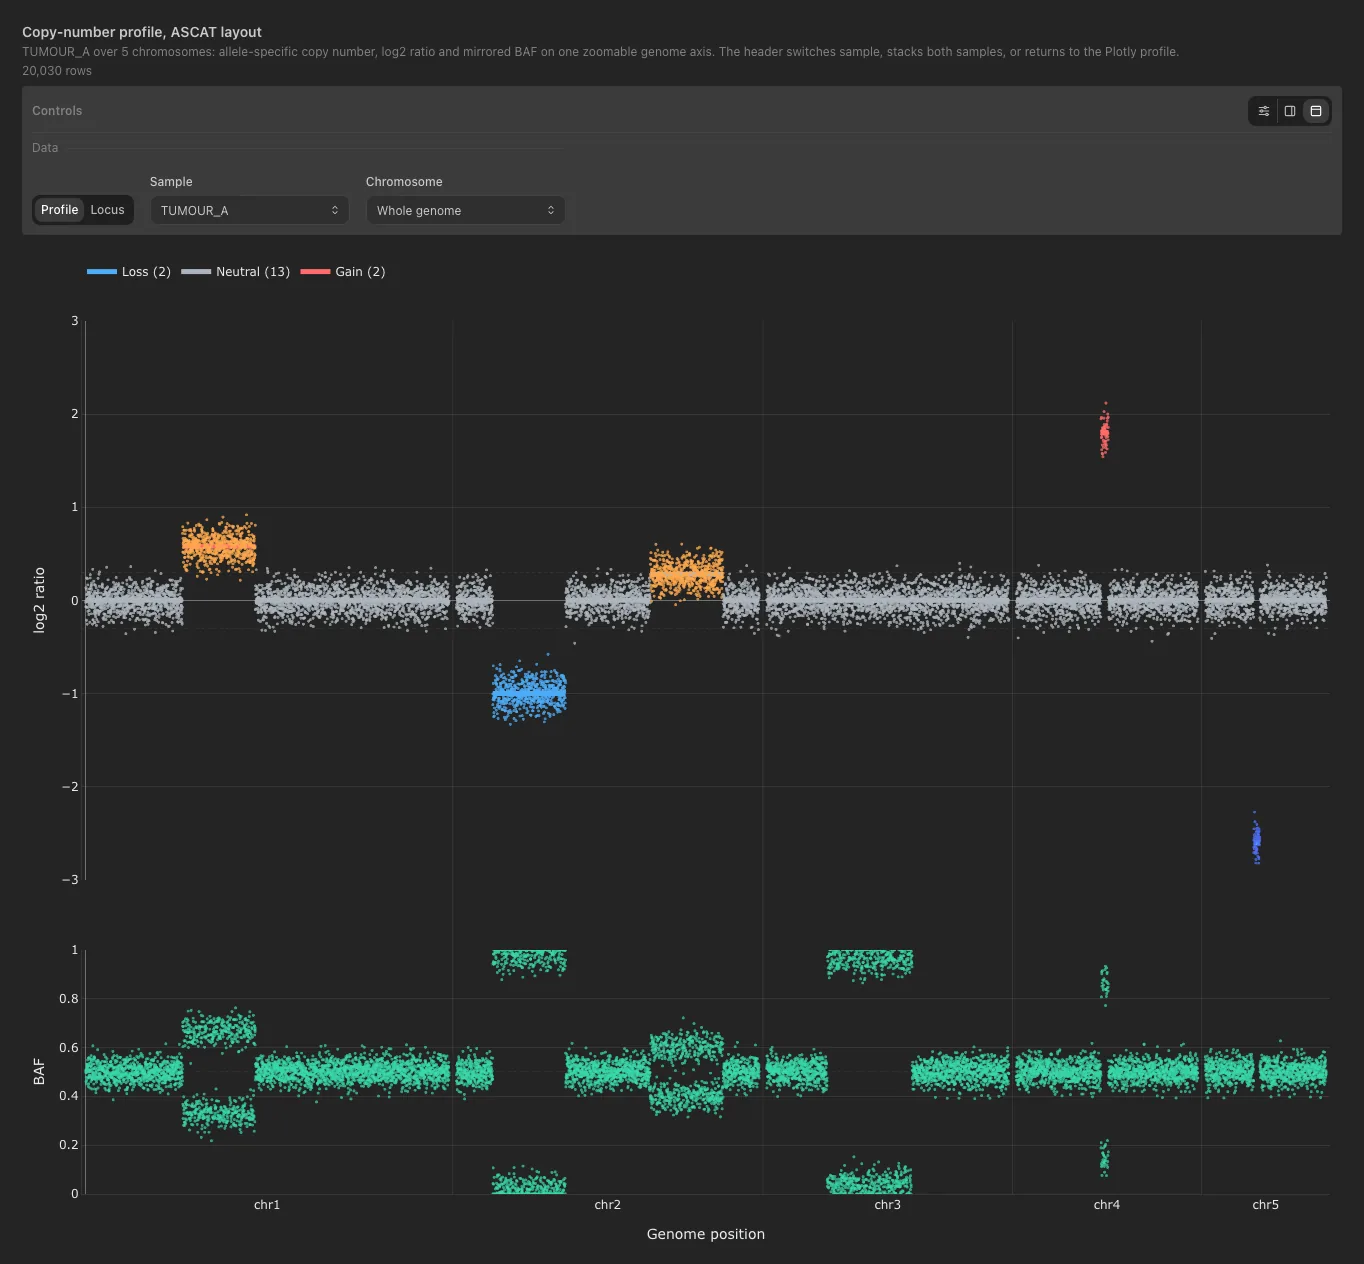Toggle the Neutral (13) legend entry
The width and height of the screenshot is (1364, 1264).
coord(236,272)
